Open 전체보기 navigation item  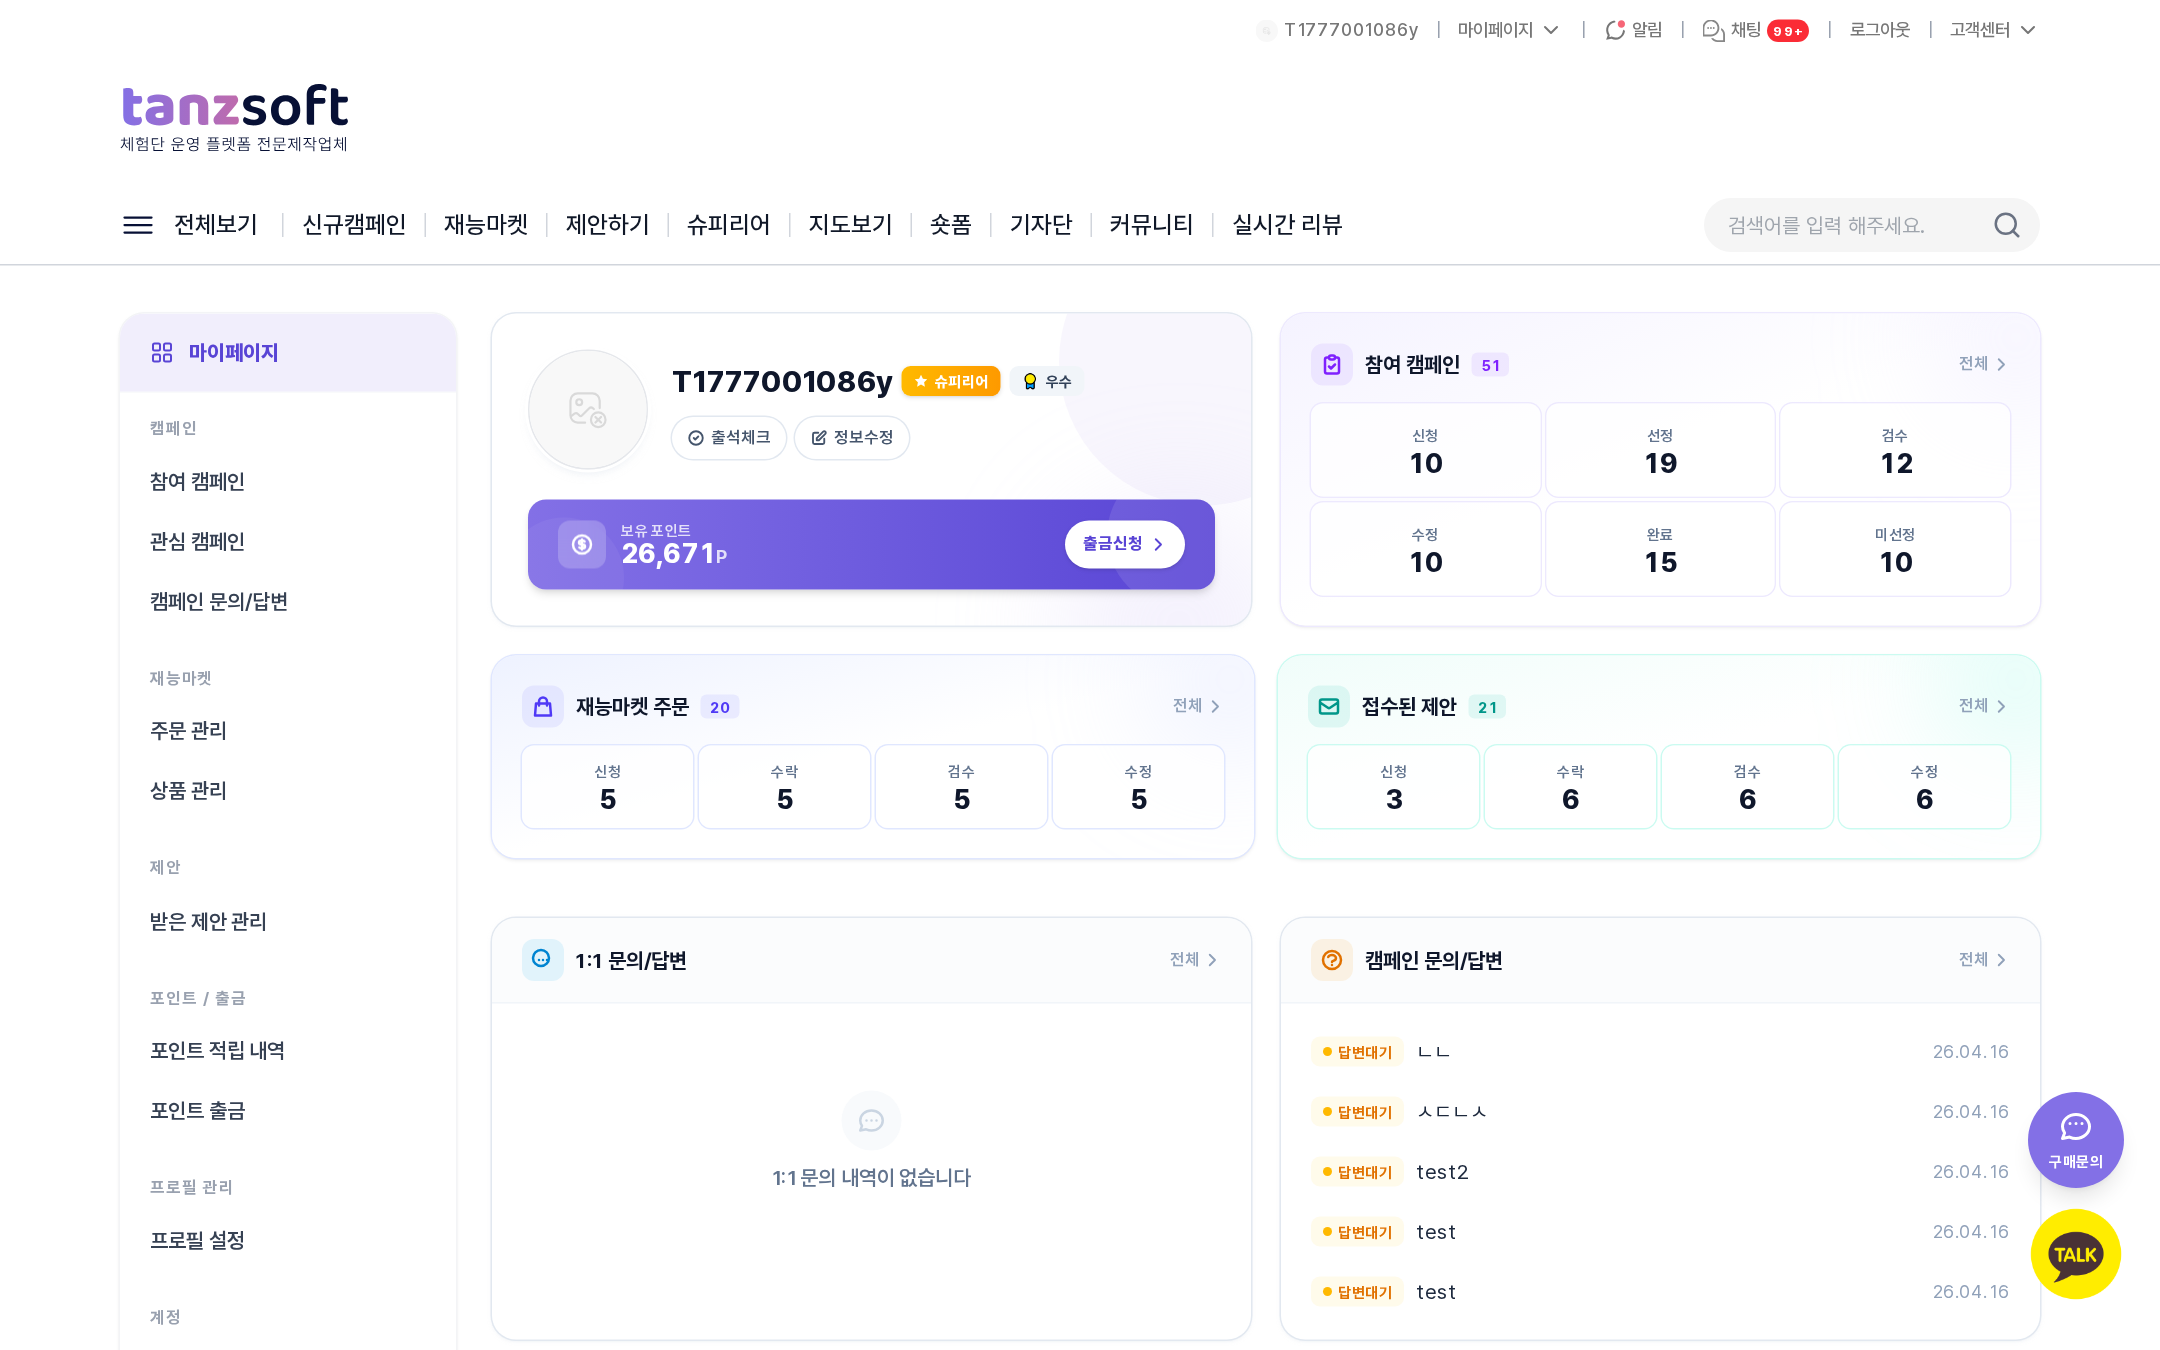coord(216,225)
